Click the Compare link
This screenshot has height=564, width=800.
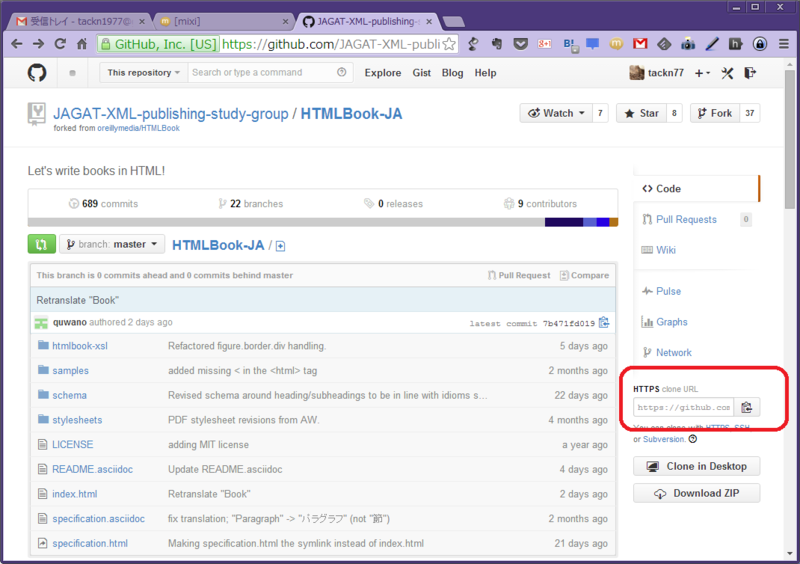584,275
